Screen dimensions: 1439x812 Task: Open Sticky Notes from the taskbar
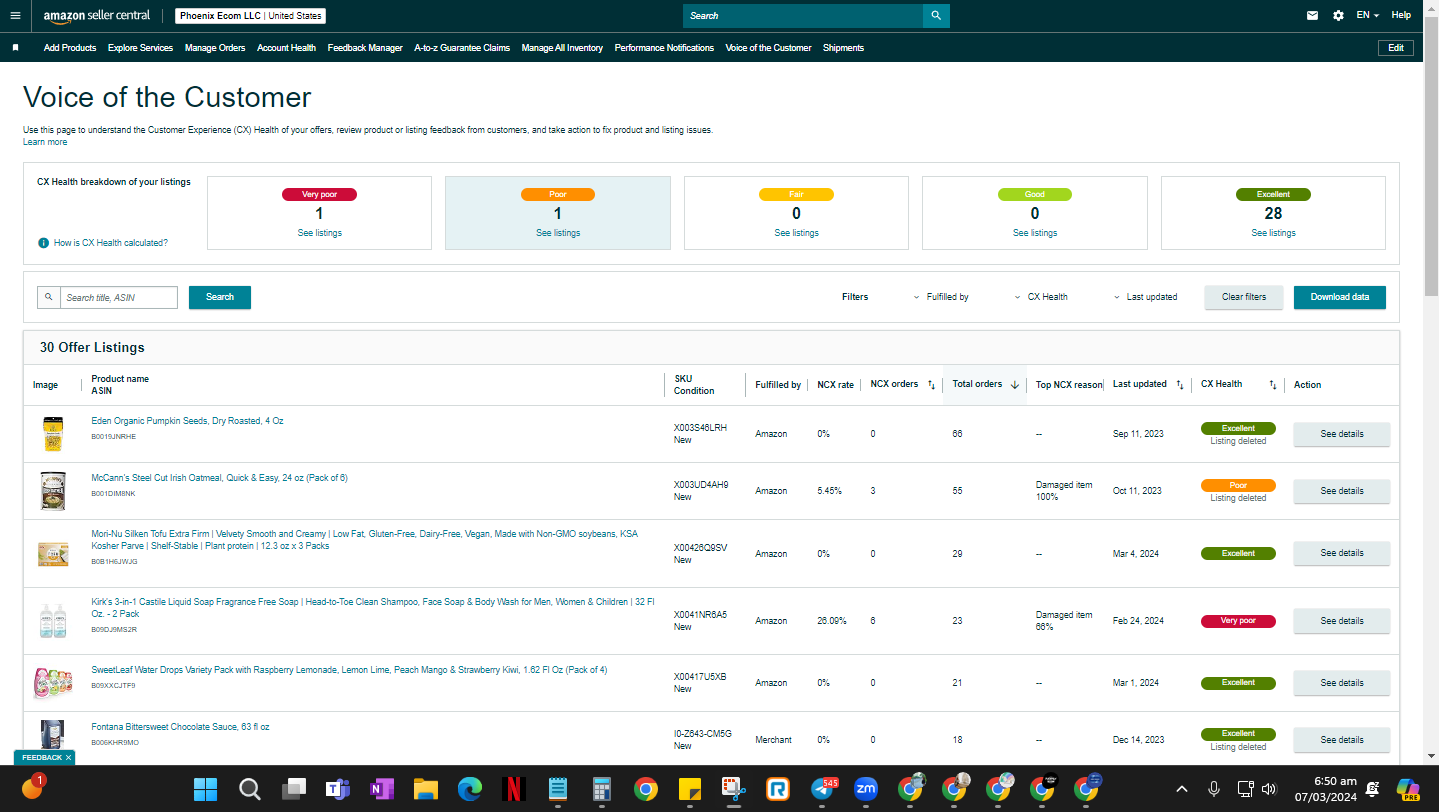(x=690, y=789)
